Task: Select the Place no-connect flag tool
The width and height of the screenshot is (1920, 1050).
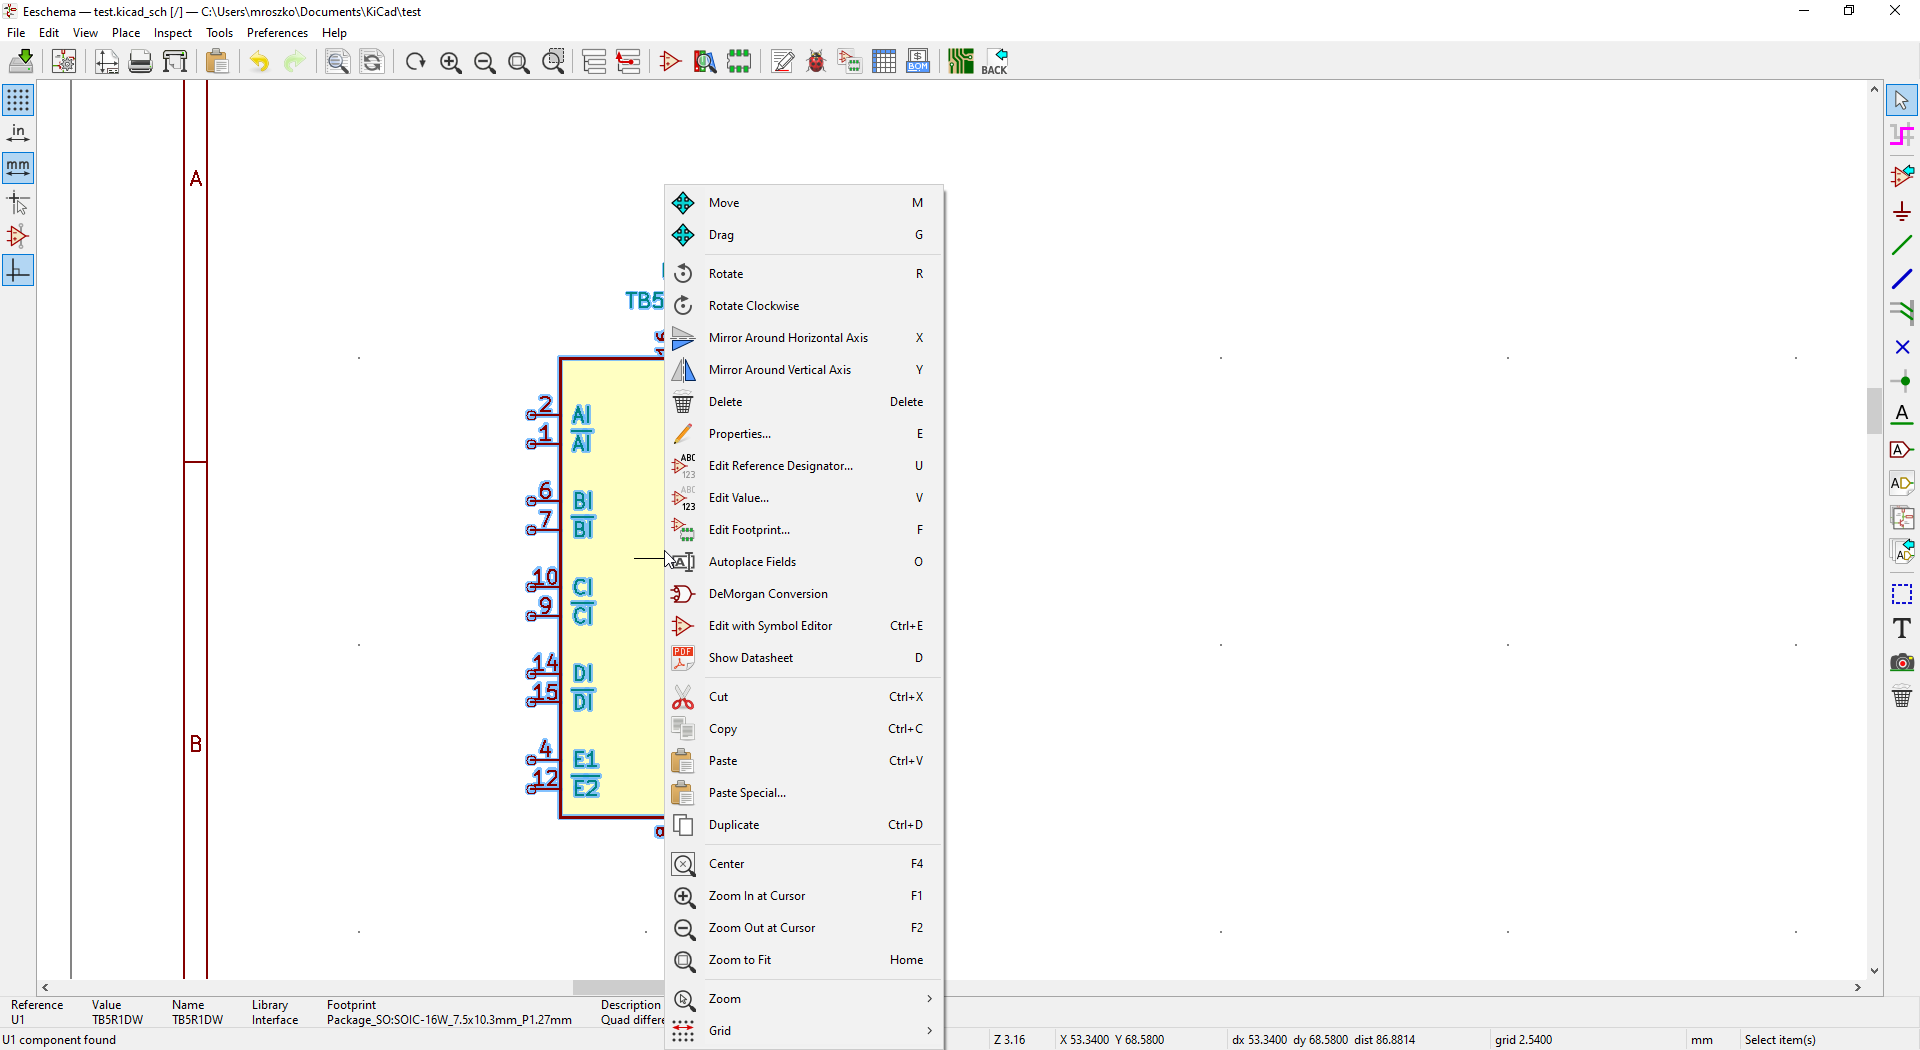Action: (x=1902, y=347)
